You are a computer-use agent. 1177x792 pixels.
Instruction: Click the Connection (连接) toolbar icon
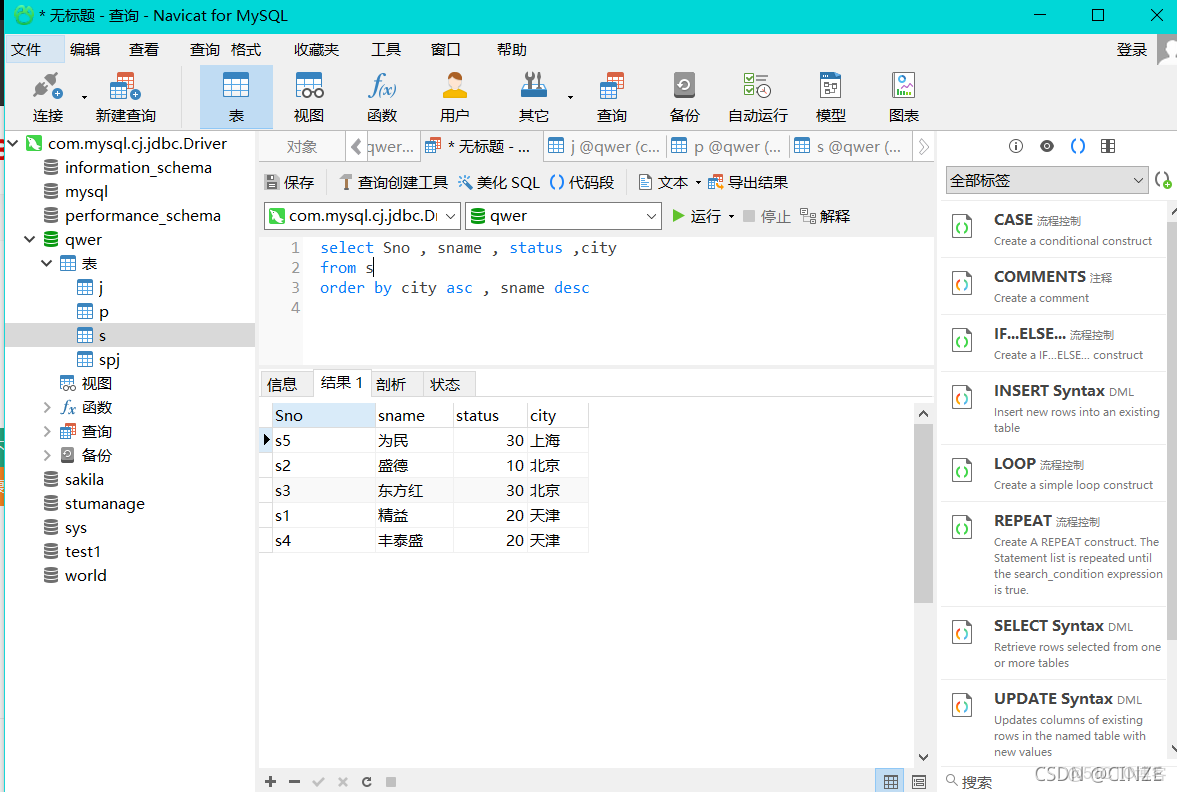(47, 97)
